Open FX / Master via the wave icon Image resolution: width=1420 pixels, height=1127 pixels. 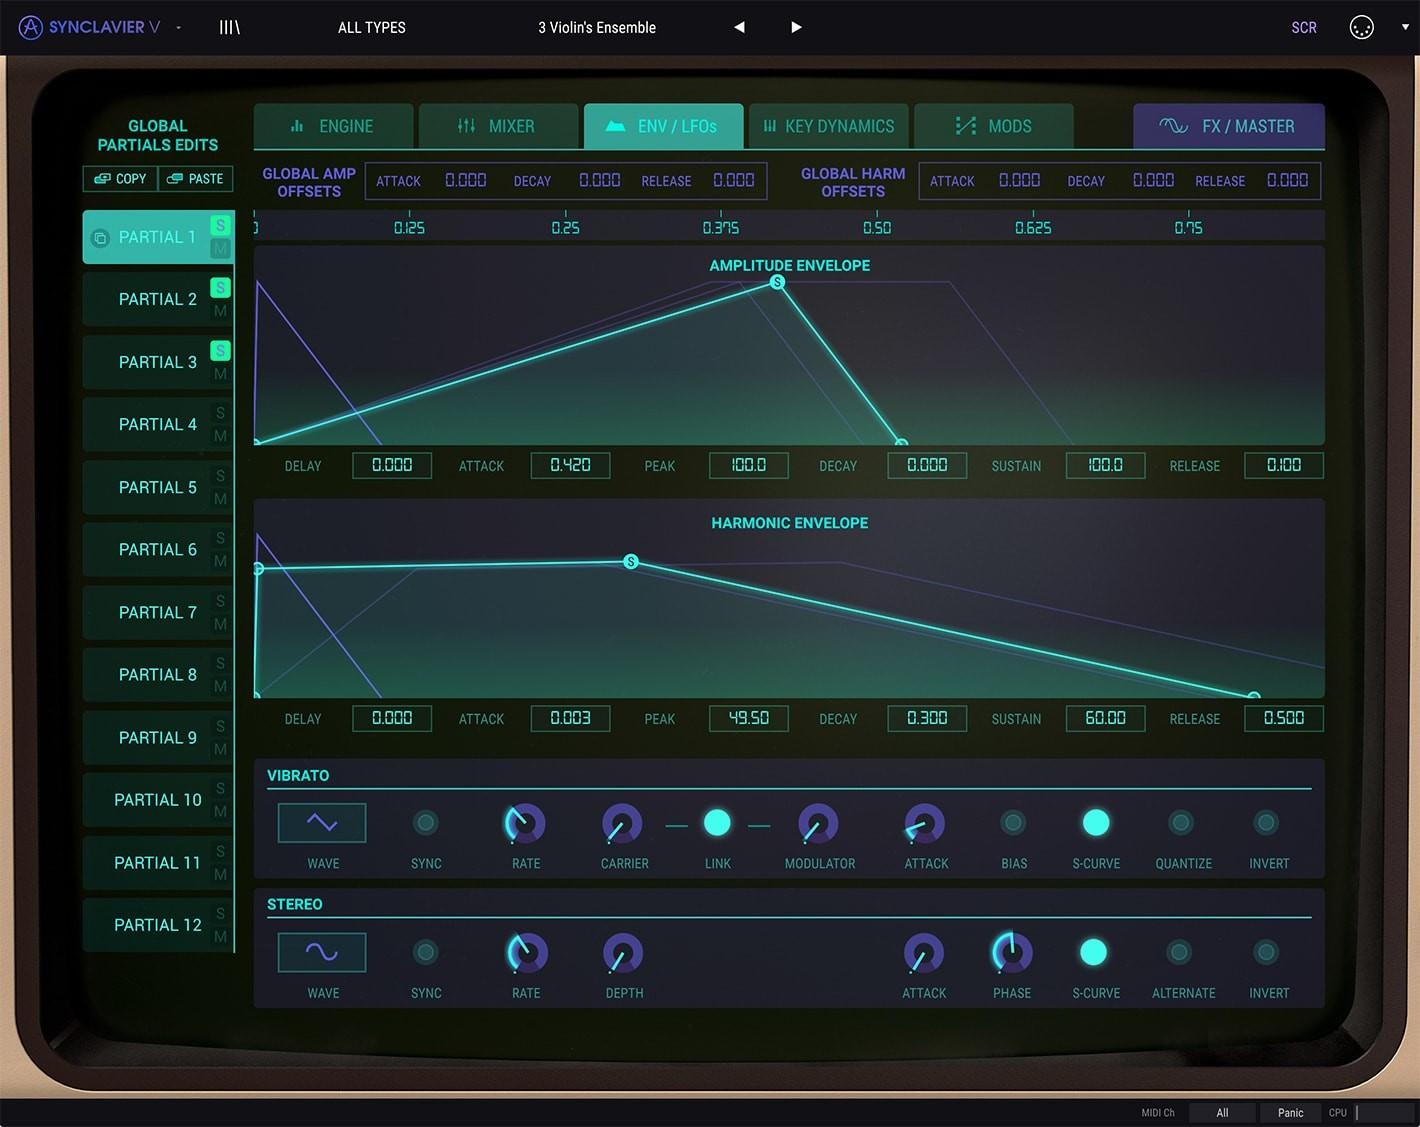pos(1172,126)
